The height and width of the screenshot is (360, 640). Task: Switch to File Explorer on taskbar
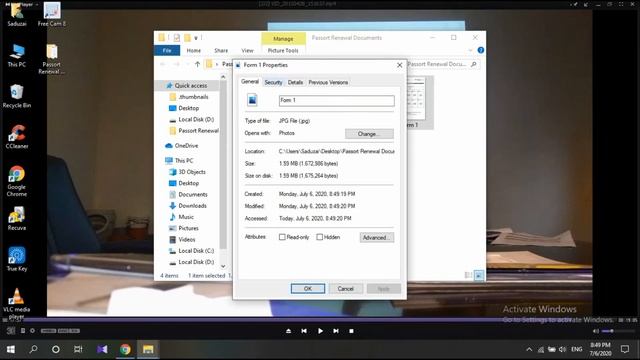(x=148, y=349)
